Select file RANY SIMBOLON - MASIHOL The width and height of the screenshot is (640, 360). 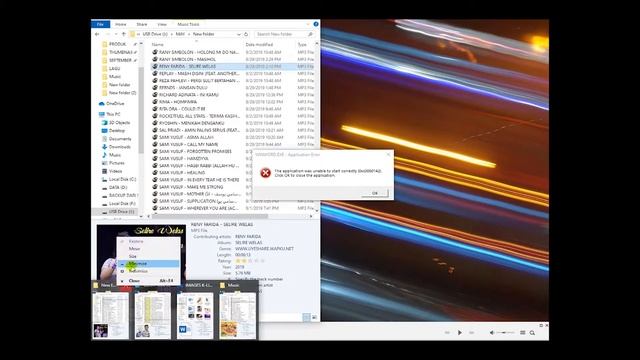pyautogui.click(x=187, y=59)
